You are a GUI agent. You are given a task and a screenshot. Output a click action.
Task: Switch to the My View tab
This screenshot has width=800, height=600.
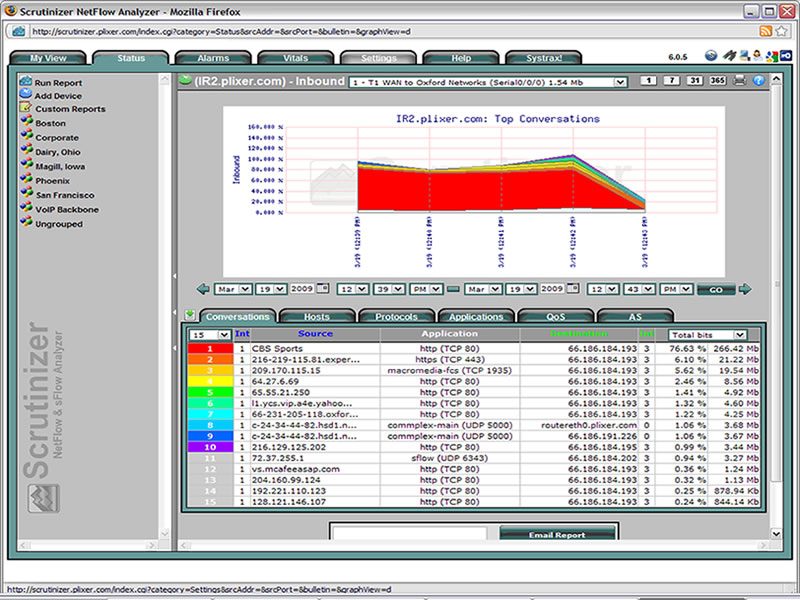click(x=48, y=58)
